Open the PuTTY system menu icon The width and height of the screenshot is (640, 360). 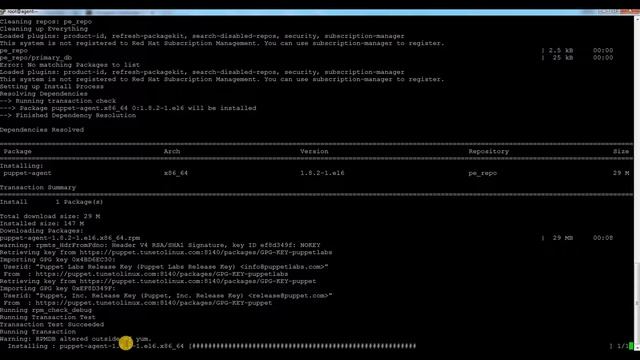2,12
